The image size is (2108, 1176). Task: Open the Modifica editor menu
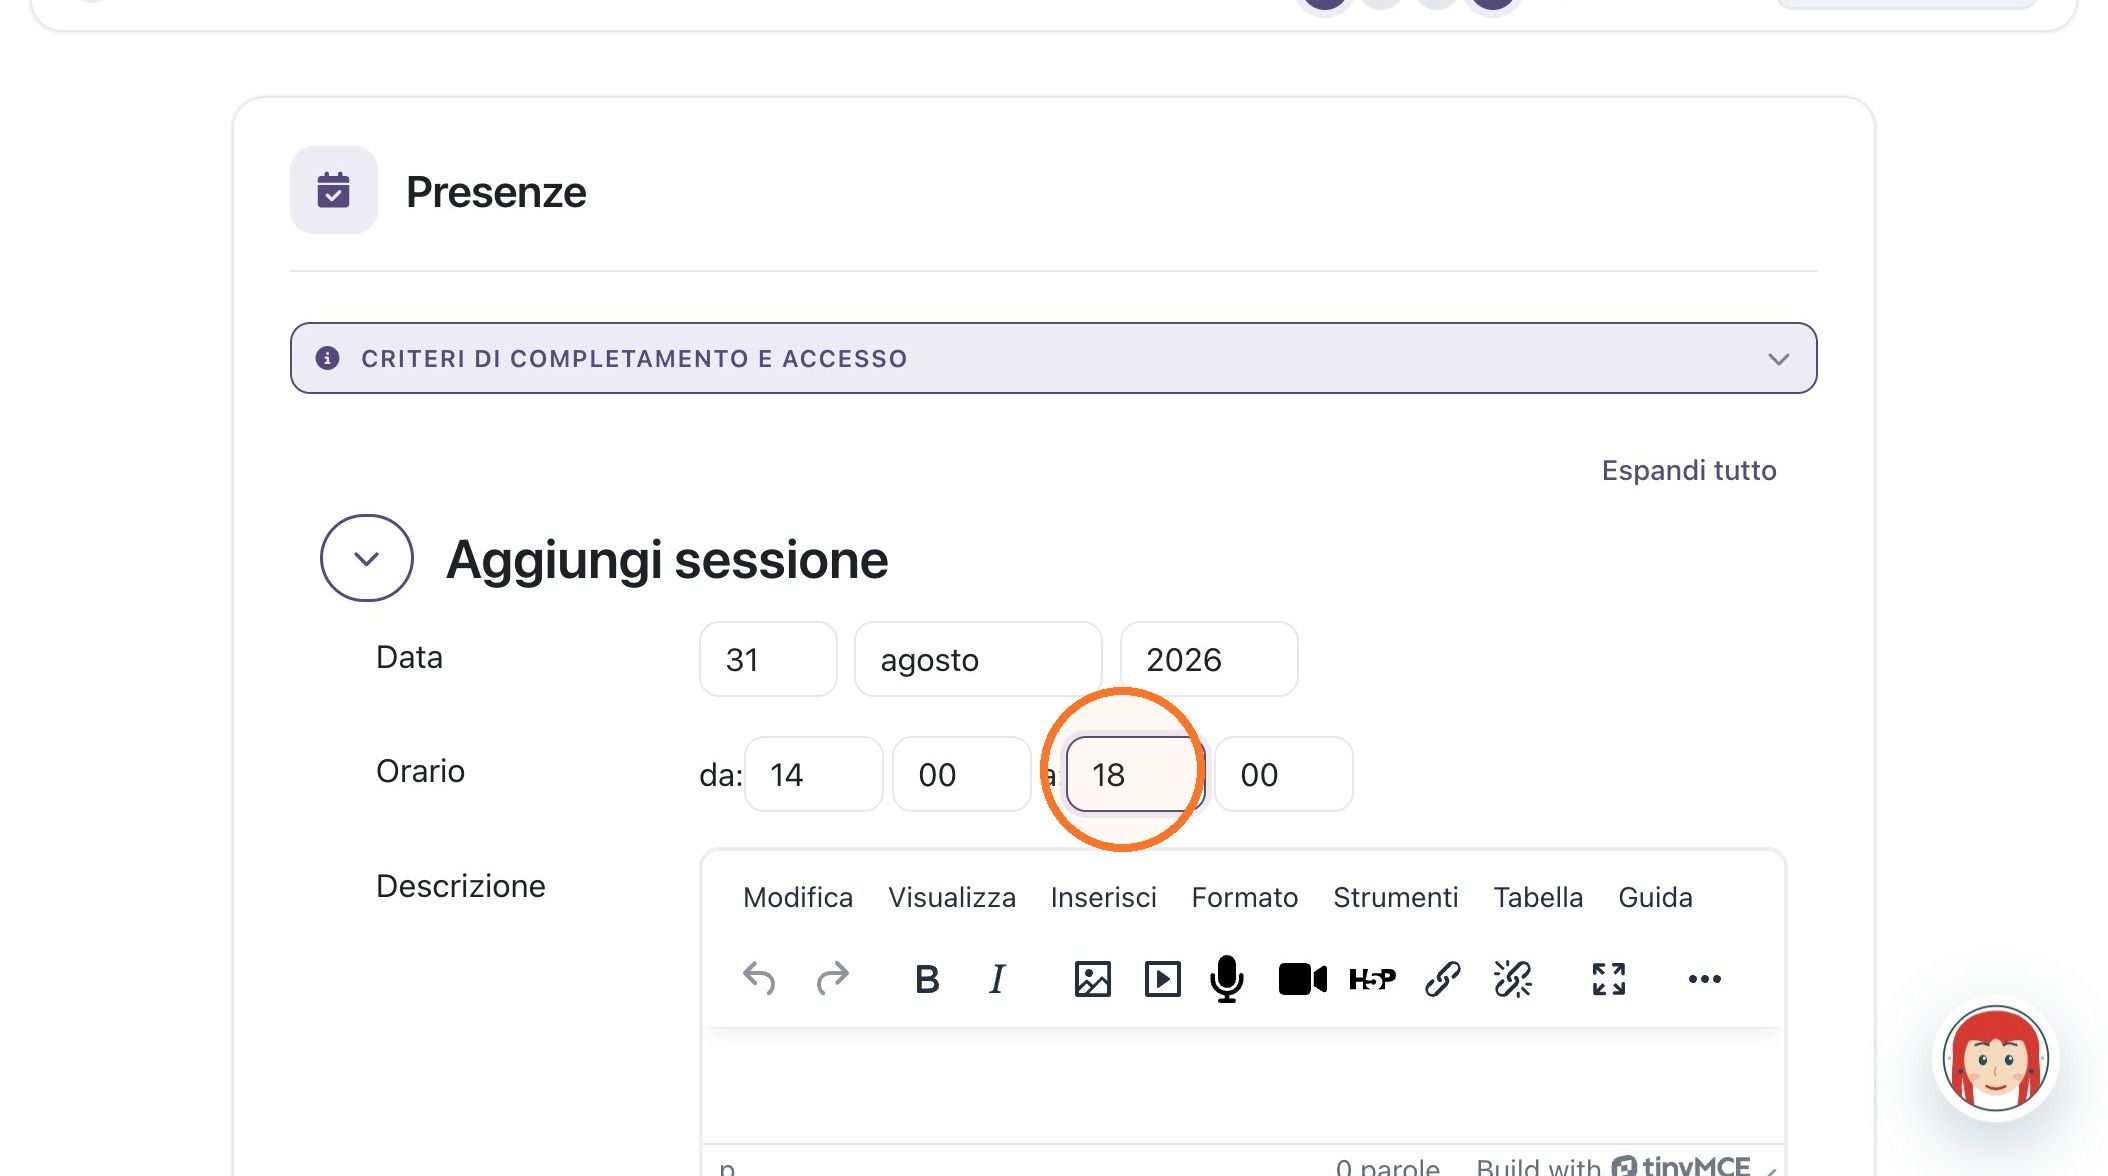(x=798, y=897)
